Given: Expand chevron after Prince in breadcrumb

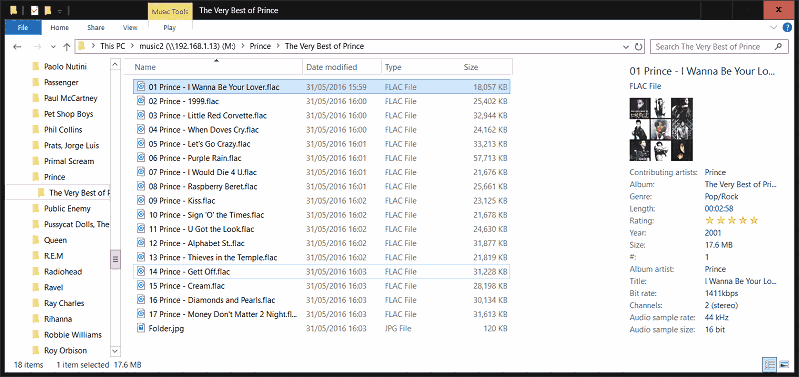Looking at the screenshot, I should (278, 46).
